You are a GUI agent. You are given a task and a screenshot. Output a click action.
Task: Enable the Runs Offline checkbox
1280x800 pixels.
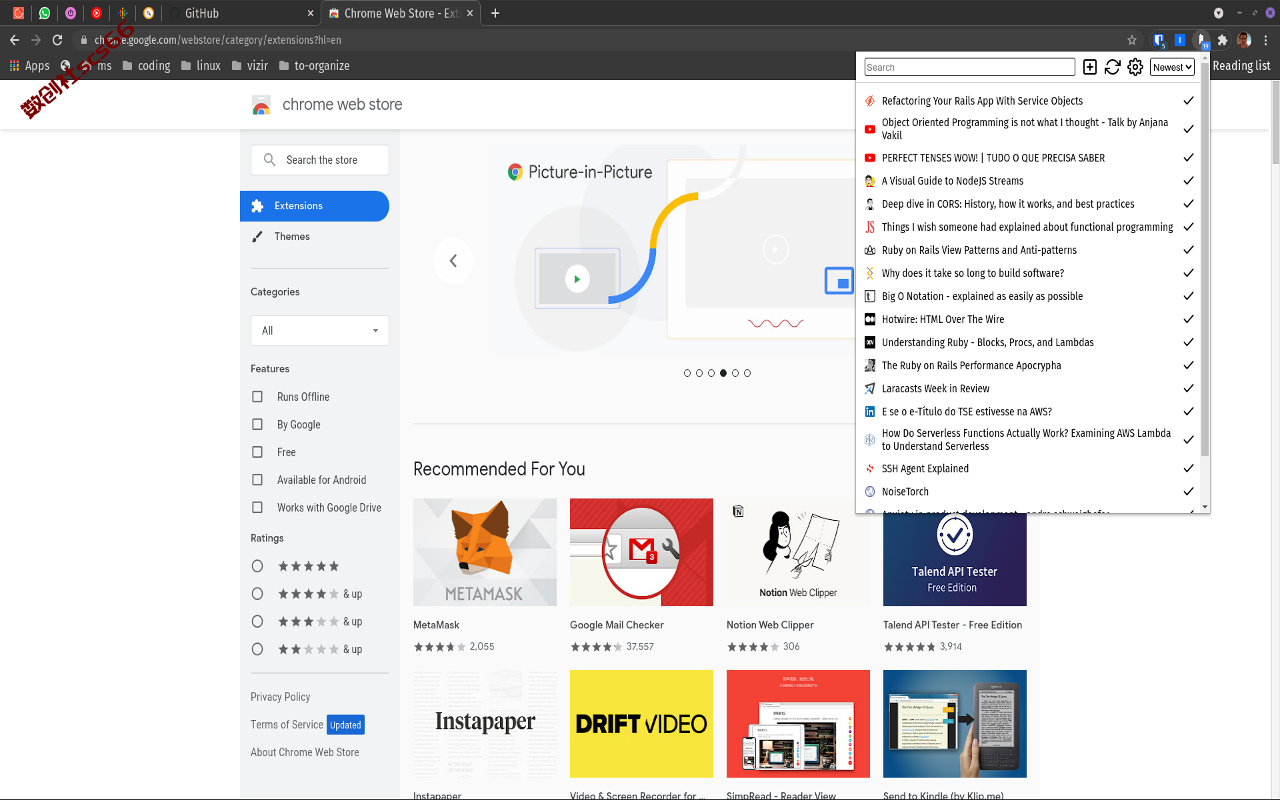click(x=257, y=397)
